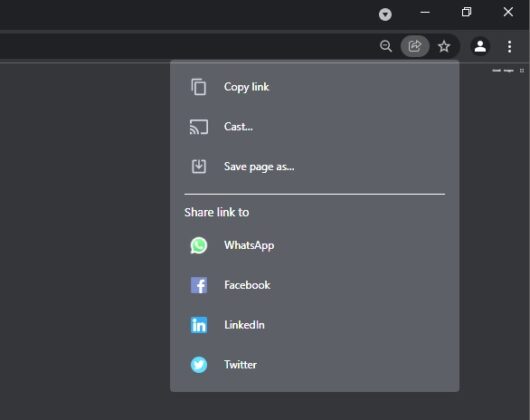The width and height of the screenshot is (530, 420).
Task: Click the Twitter bird icon
Action: (199, 365)
